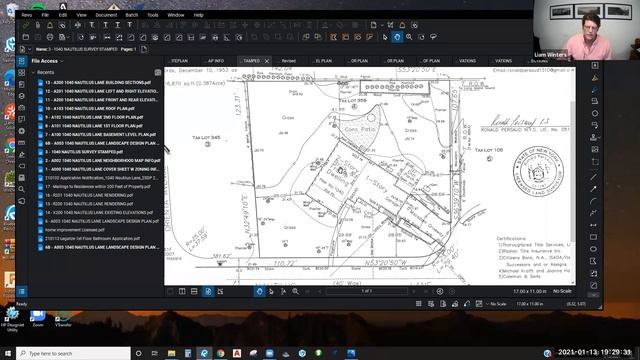Switch to the AP INFO document tab
The image size is (640, 360).
[x=215, y=61]
